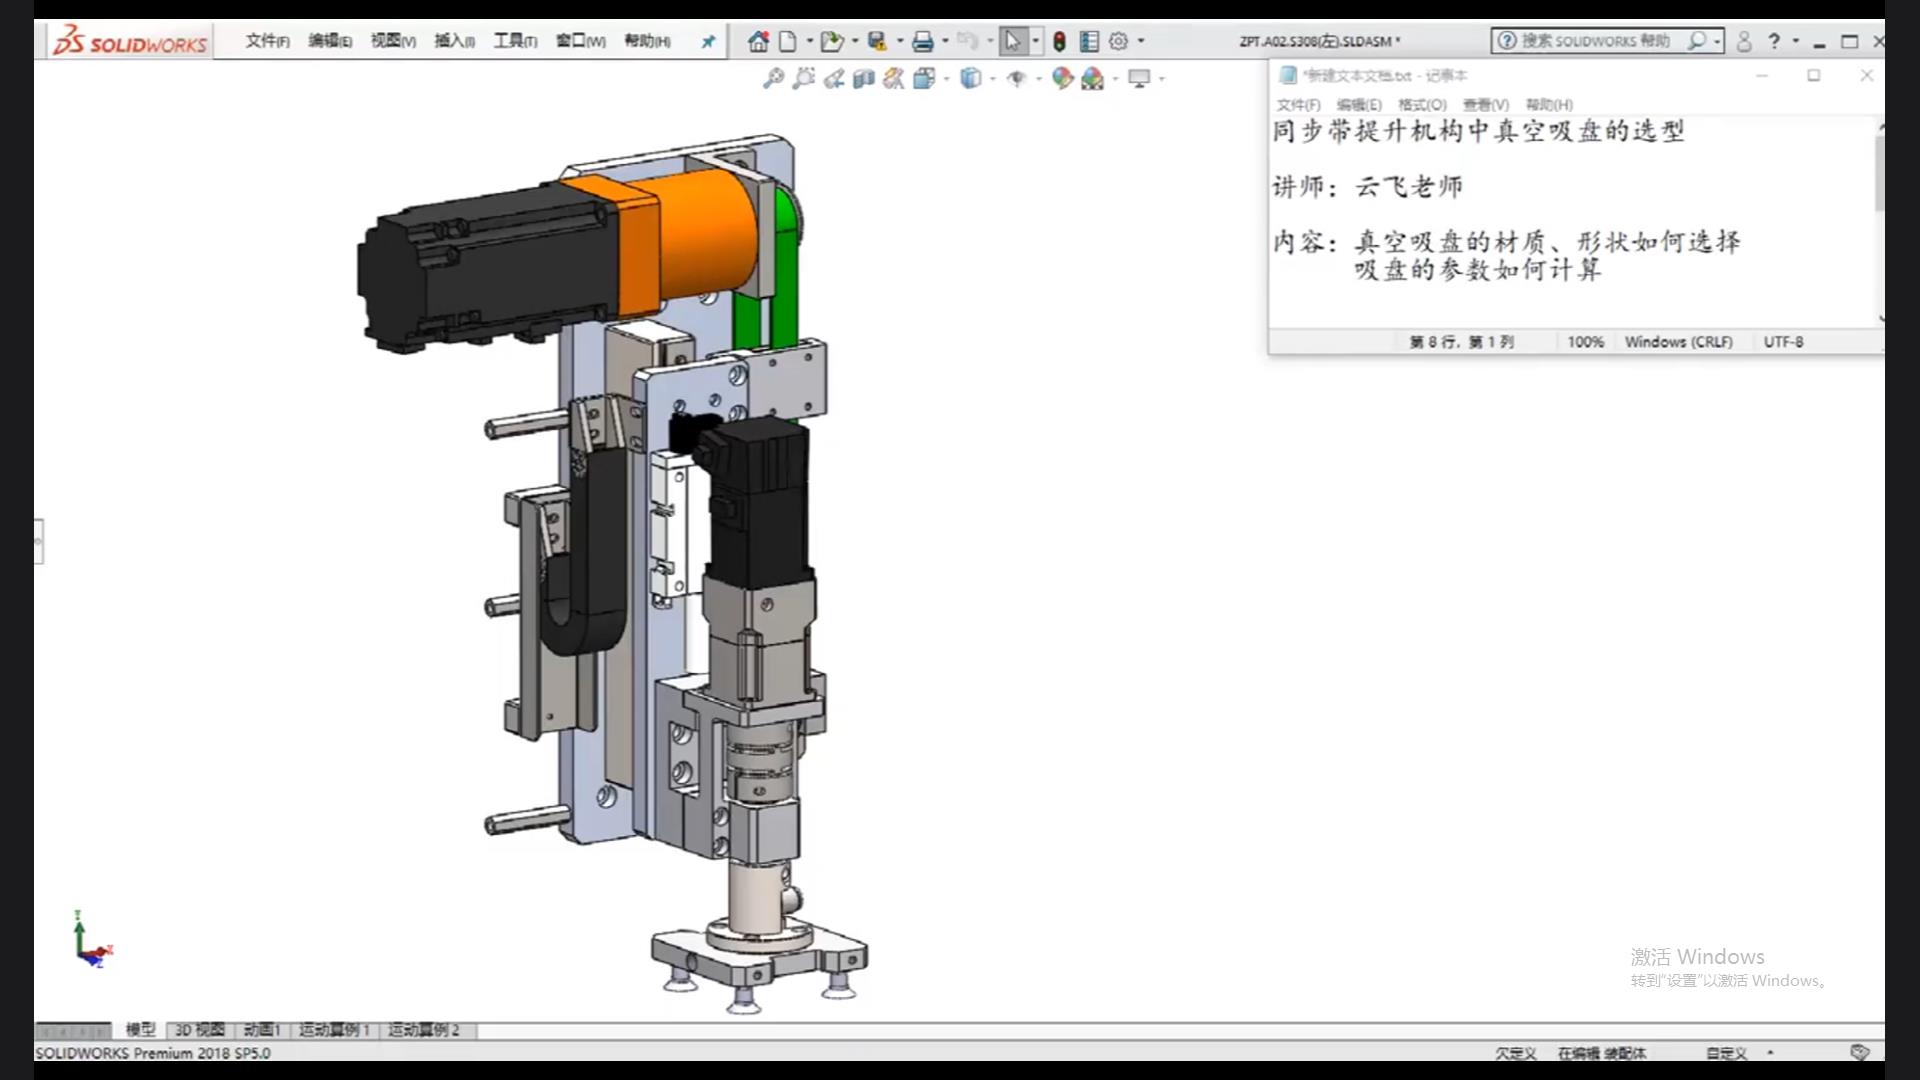The image size is (1920, 1080).
Task: Select Zoom to Area tool
Action: [803, 78]
